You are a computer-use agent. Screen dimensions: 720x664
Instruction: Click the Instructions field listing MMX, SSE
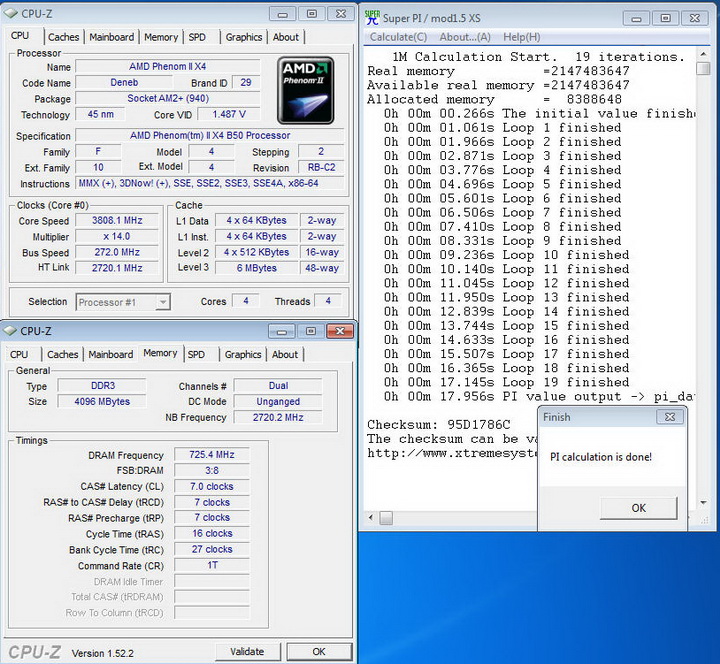click(x=210, y=183)
